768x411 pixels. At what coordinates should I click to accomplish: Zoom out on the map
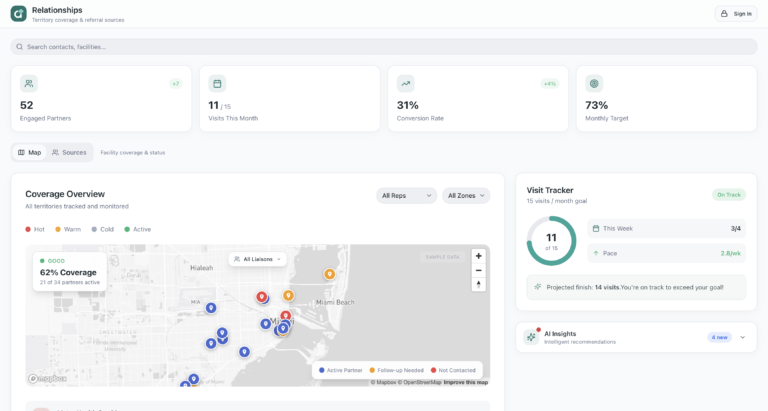tap(479, 270)
